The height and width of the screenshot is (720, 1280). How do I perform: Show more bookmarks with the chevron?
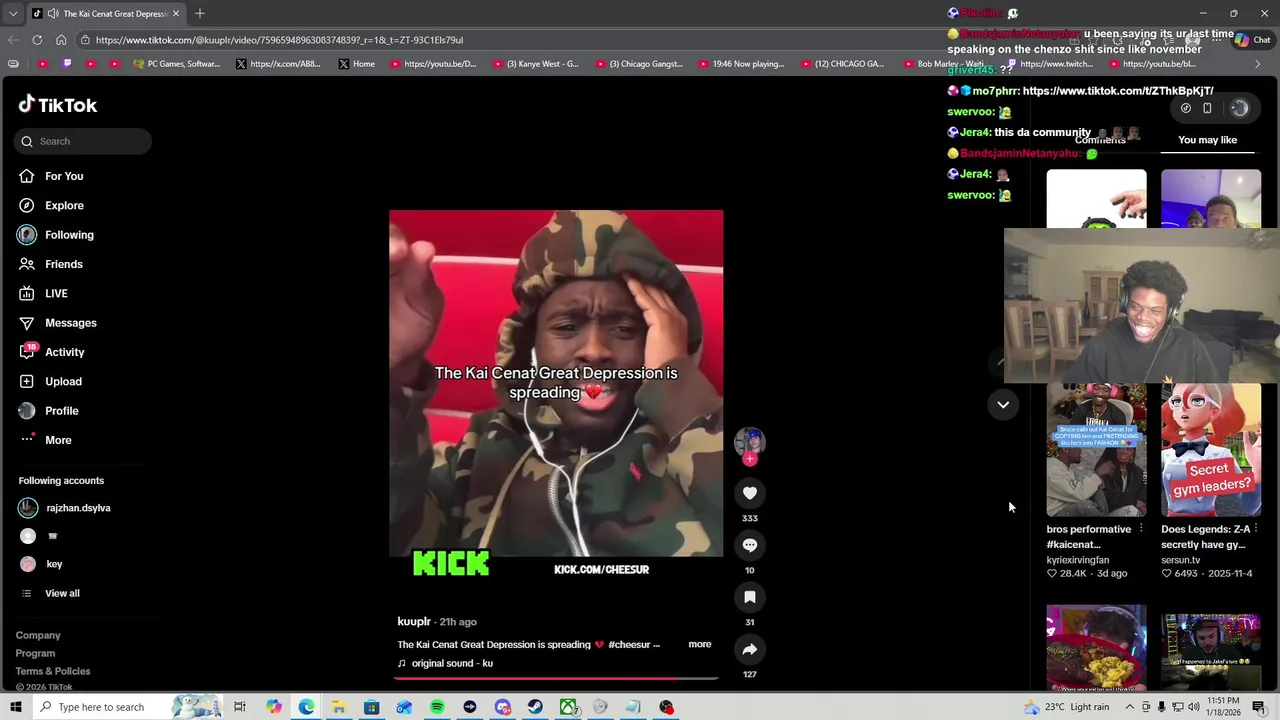click(1257, 64)
